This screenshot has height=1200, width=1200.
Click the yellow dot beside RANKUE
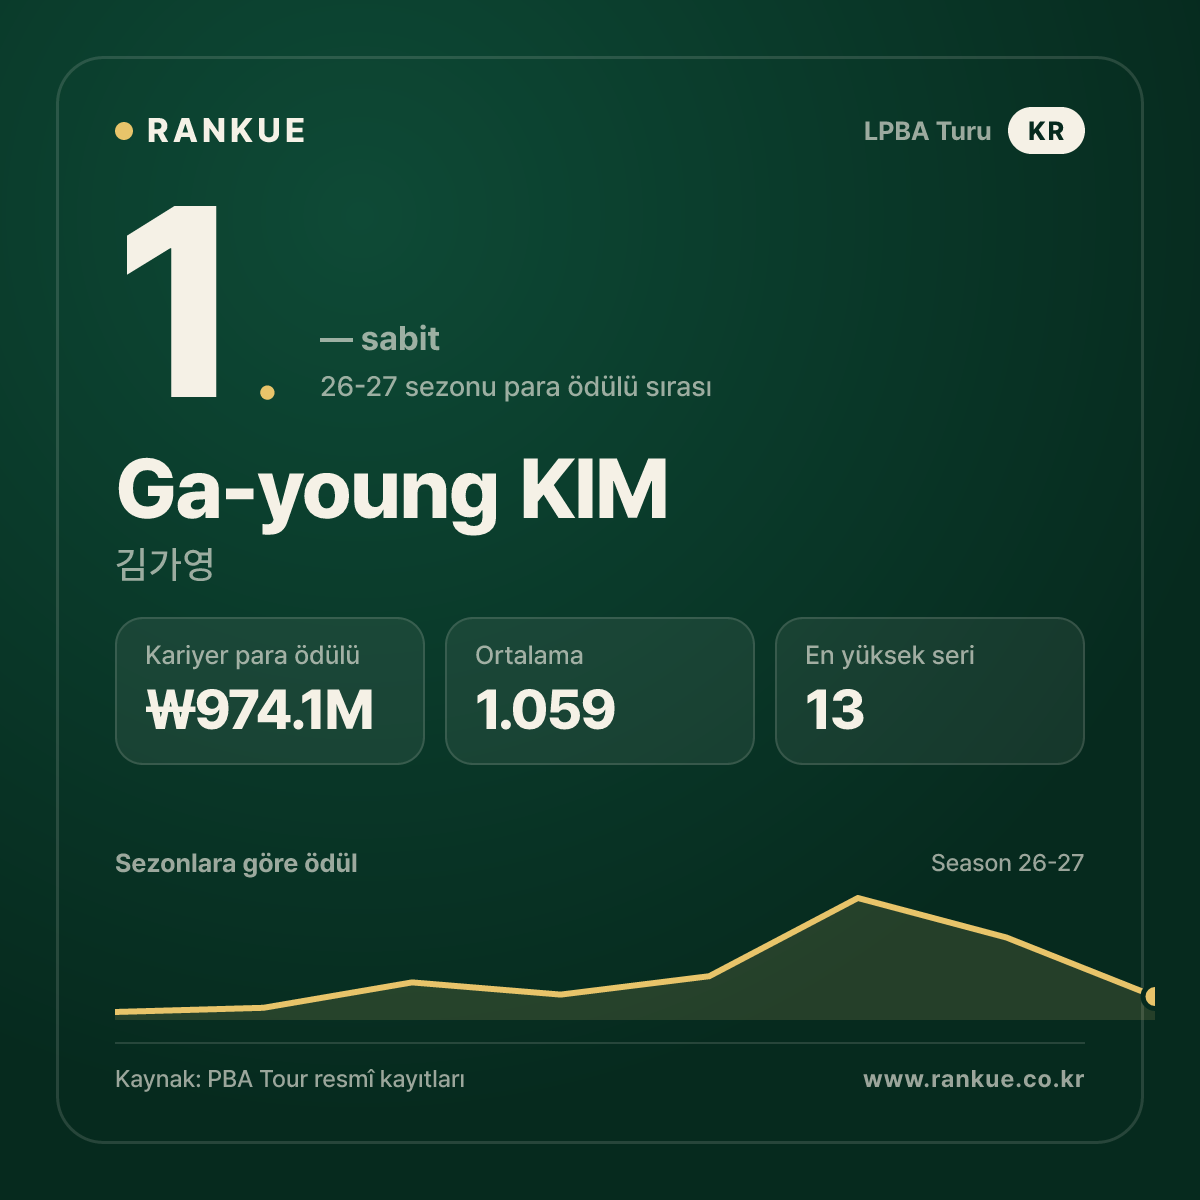pos(124,131)
